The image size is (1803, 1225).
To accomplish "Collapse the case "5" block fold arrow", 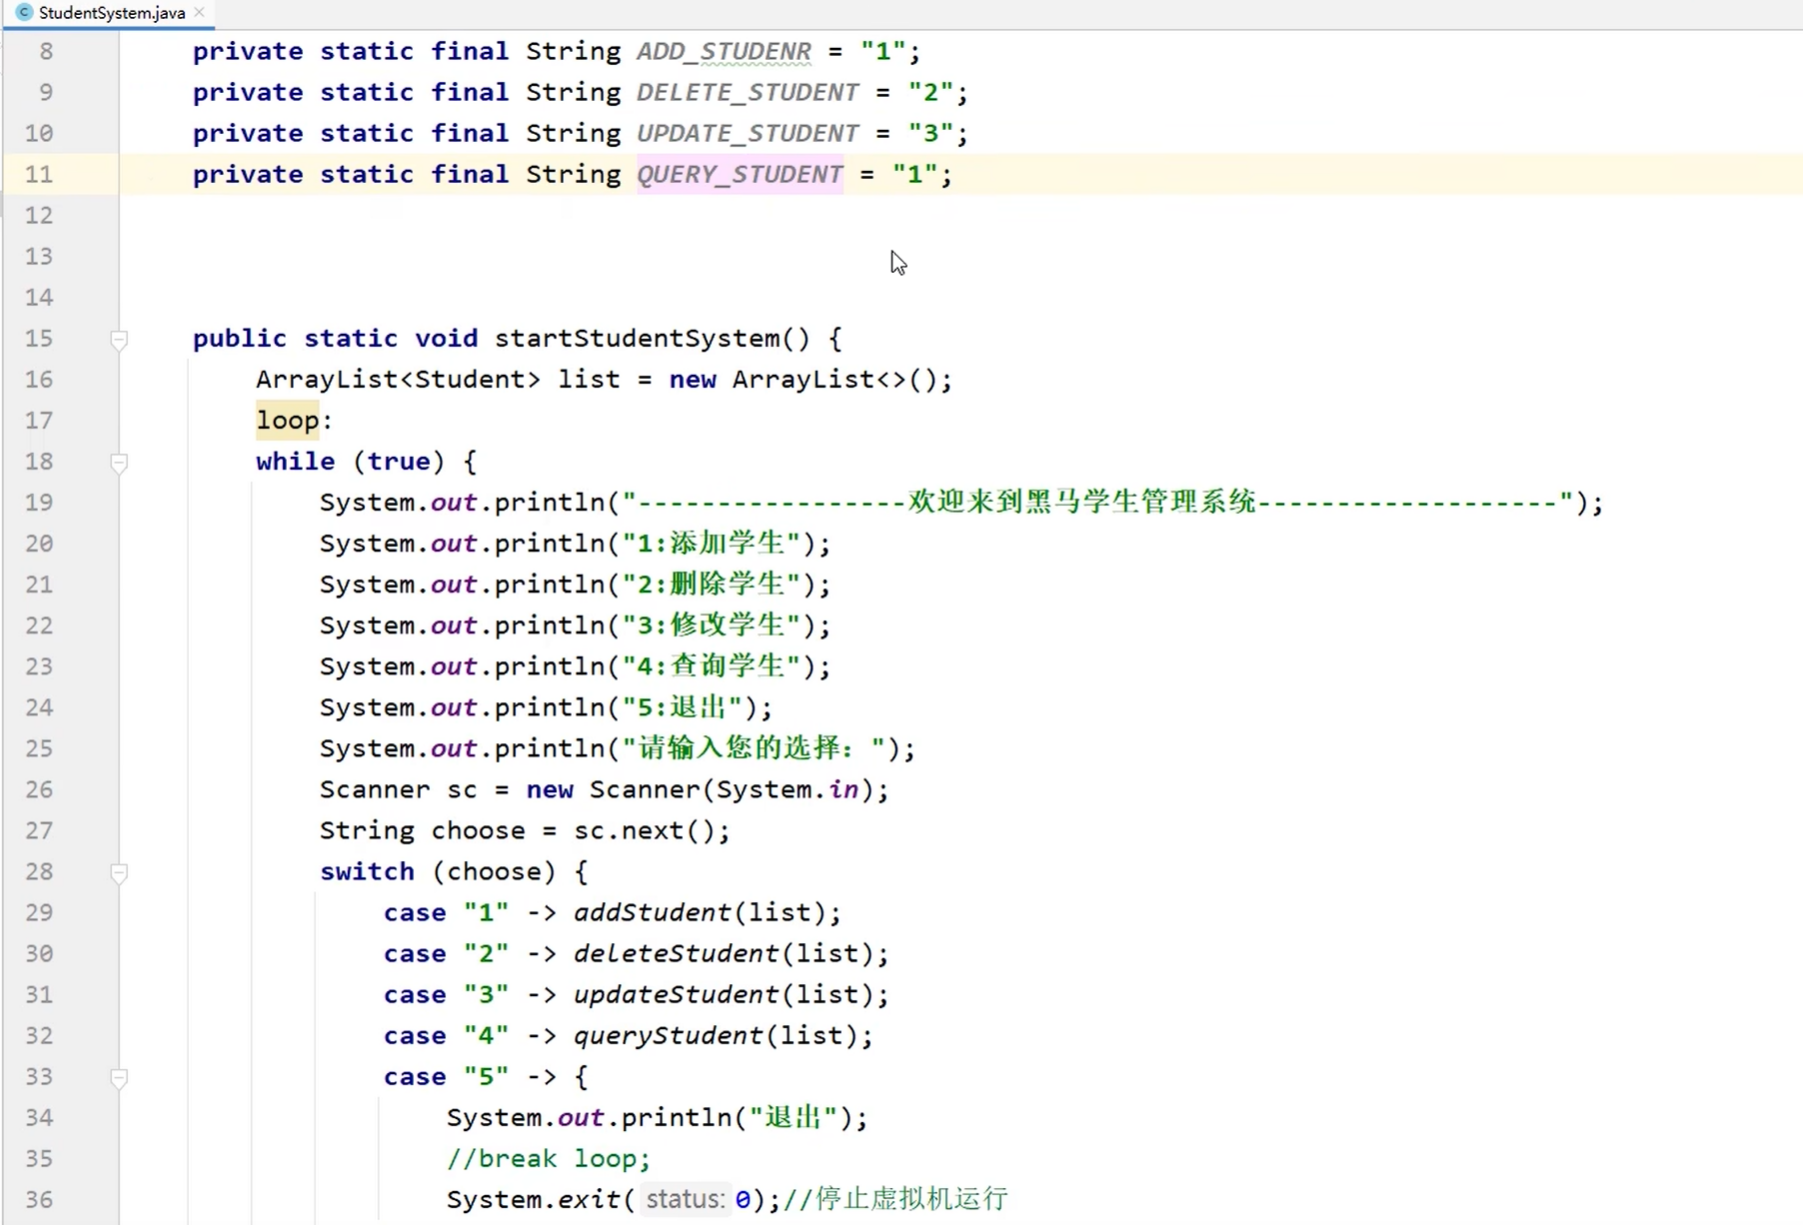I will (x=119, y=1078).
